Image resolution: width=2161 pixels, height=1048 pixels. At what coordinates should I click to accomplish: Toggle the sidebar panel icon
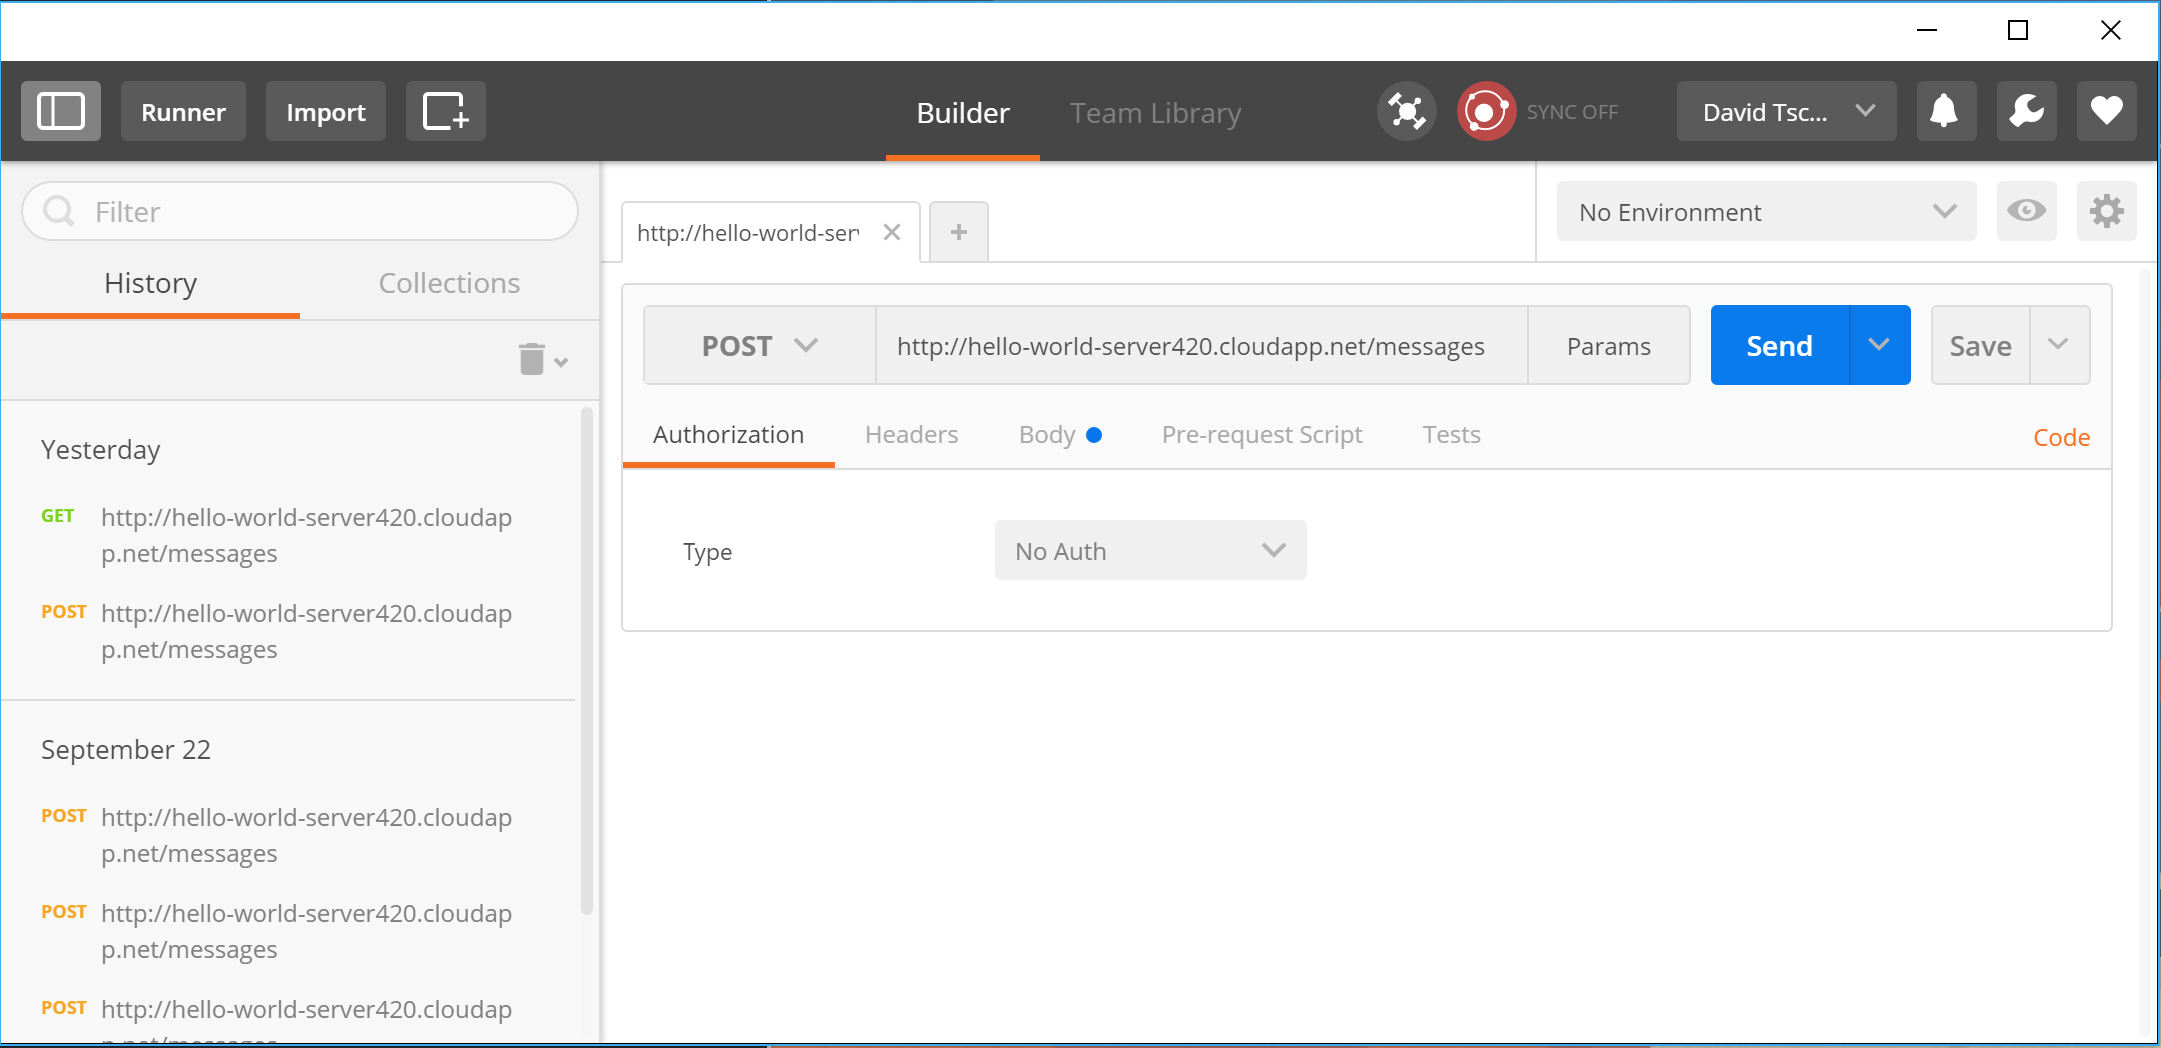61,111
